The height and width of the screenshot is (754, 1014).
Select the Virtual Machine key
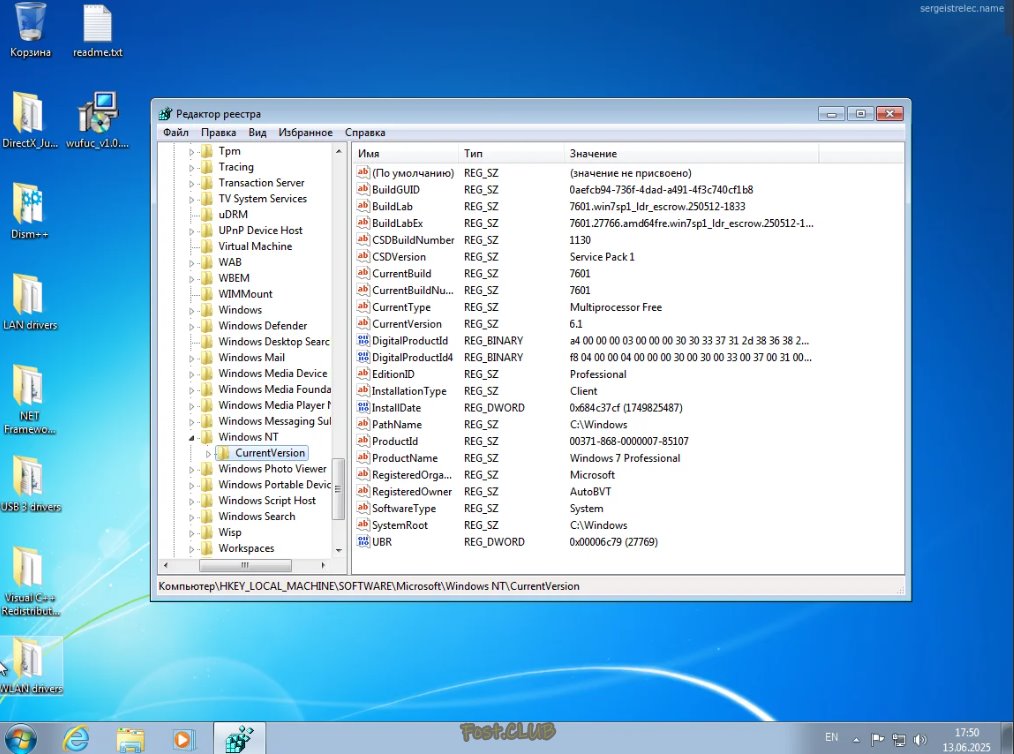255,246
